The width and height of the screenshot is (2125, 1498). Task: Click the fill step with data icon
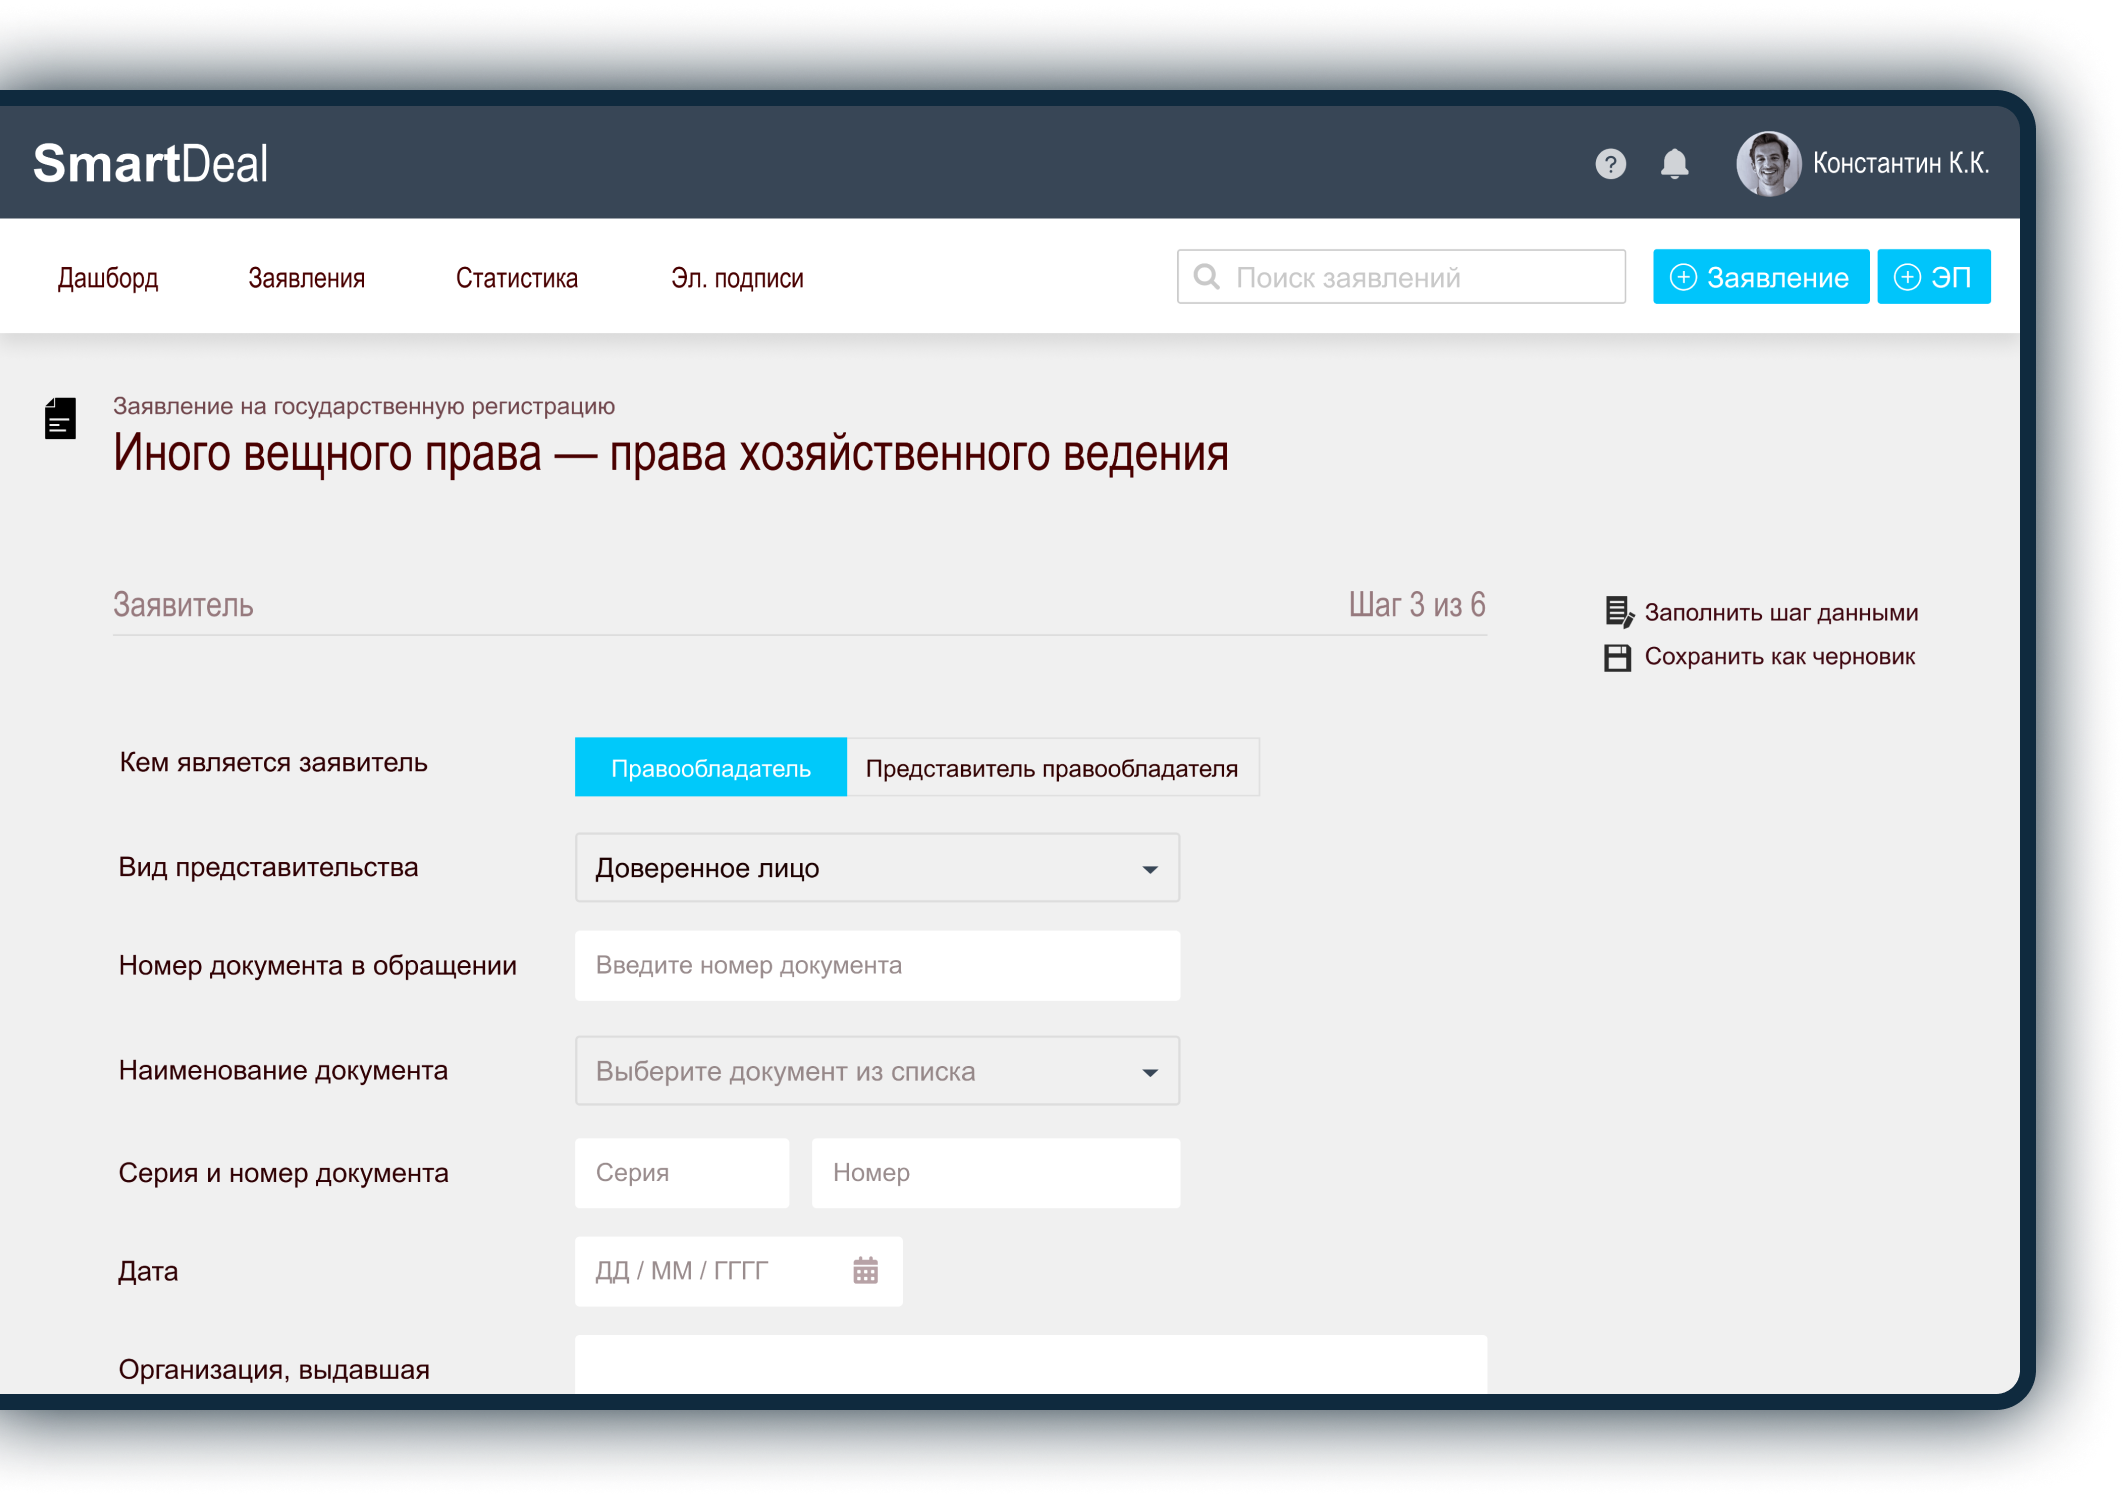click(1618, 612)
